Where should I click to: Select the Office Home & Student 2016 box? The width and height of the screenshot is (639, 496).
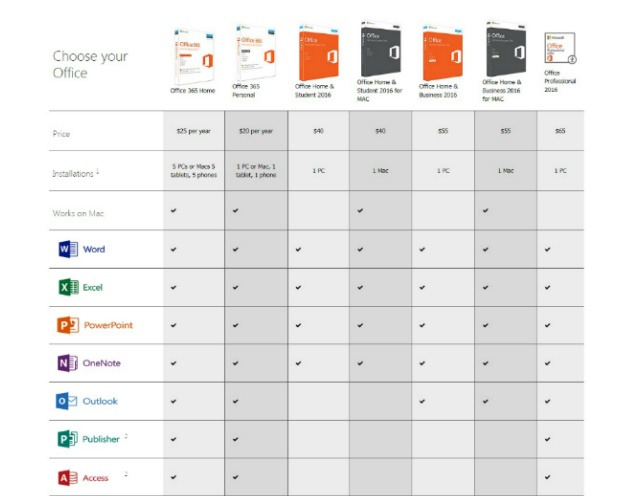[x=318, y=53]
